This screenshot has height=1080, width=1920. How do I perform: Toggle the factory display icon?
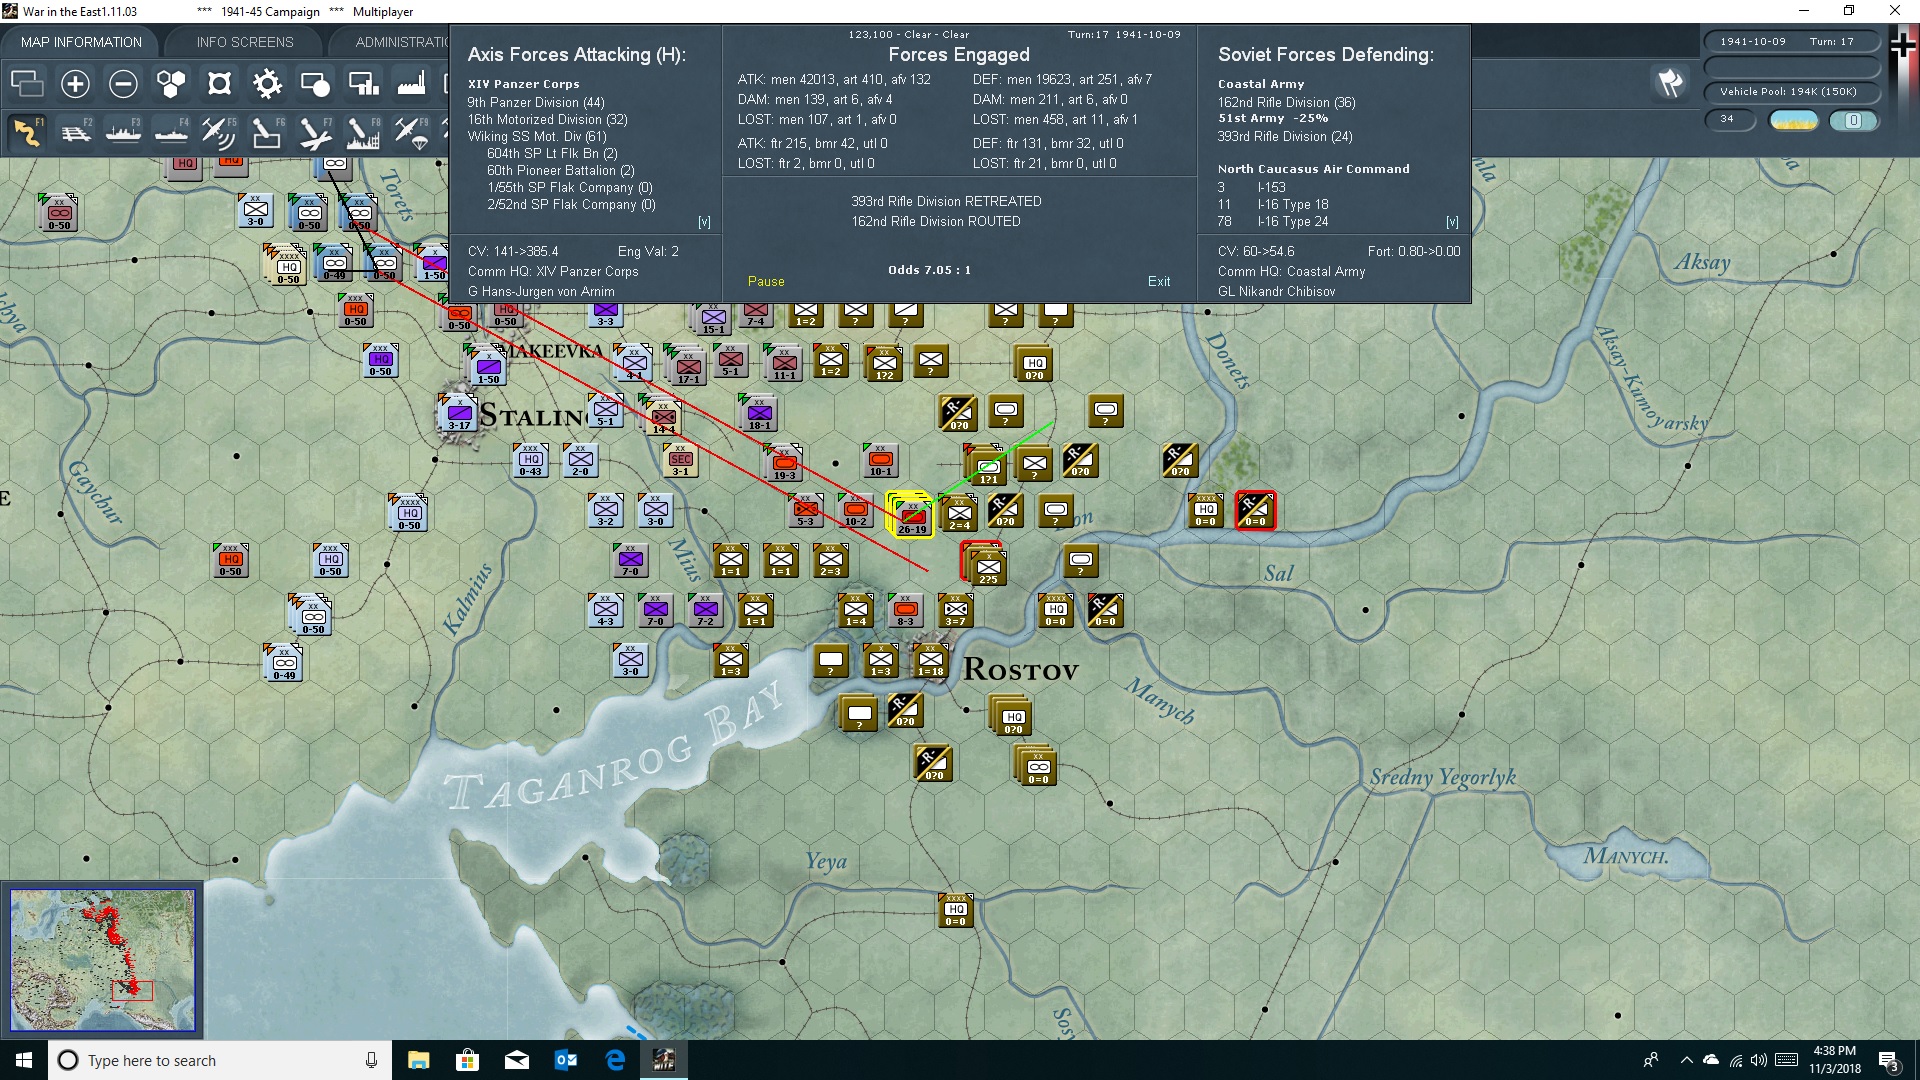coord(411,84)
